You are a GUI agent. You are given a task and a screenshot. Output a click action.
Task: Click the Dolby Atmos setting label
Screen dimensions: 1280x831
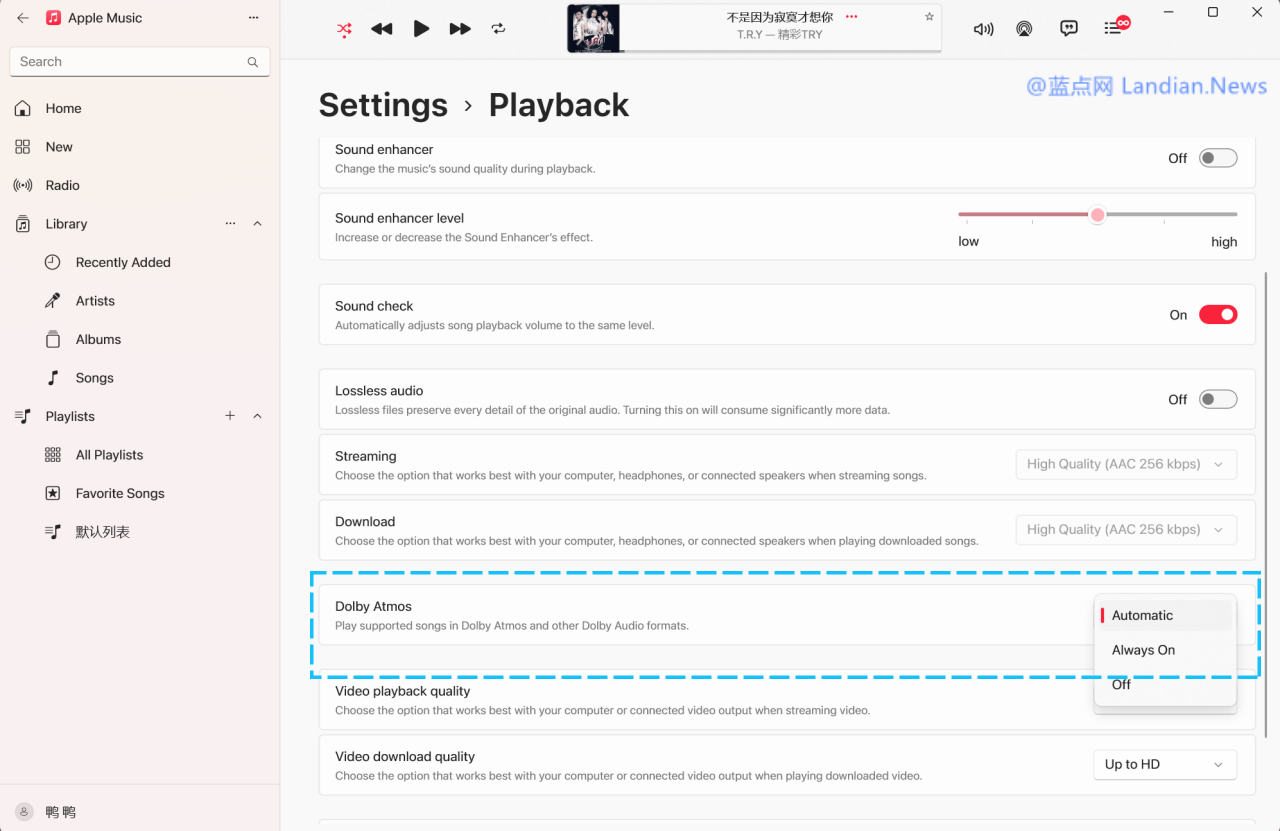tap(373, 606)
